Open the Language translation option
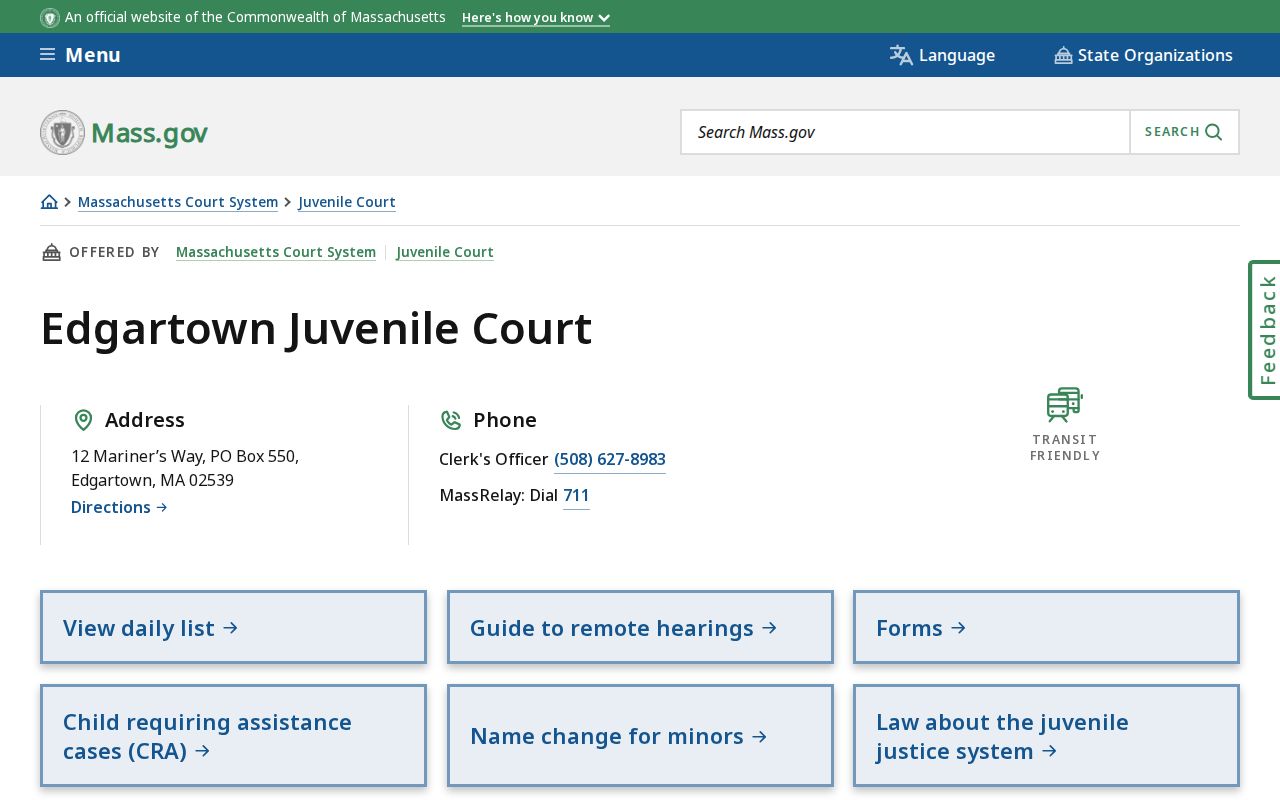This screenshot has height=800, width=1280. [x=942, y=55]
